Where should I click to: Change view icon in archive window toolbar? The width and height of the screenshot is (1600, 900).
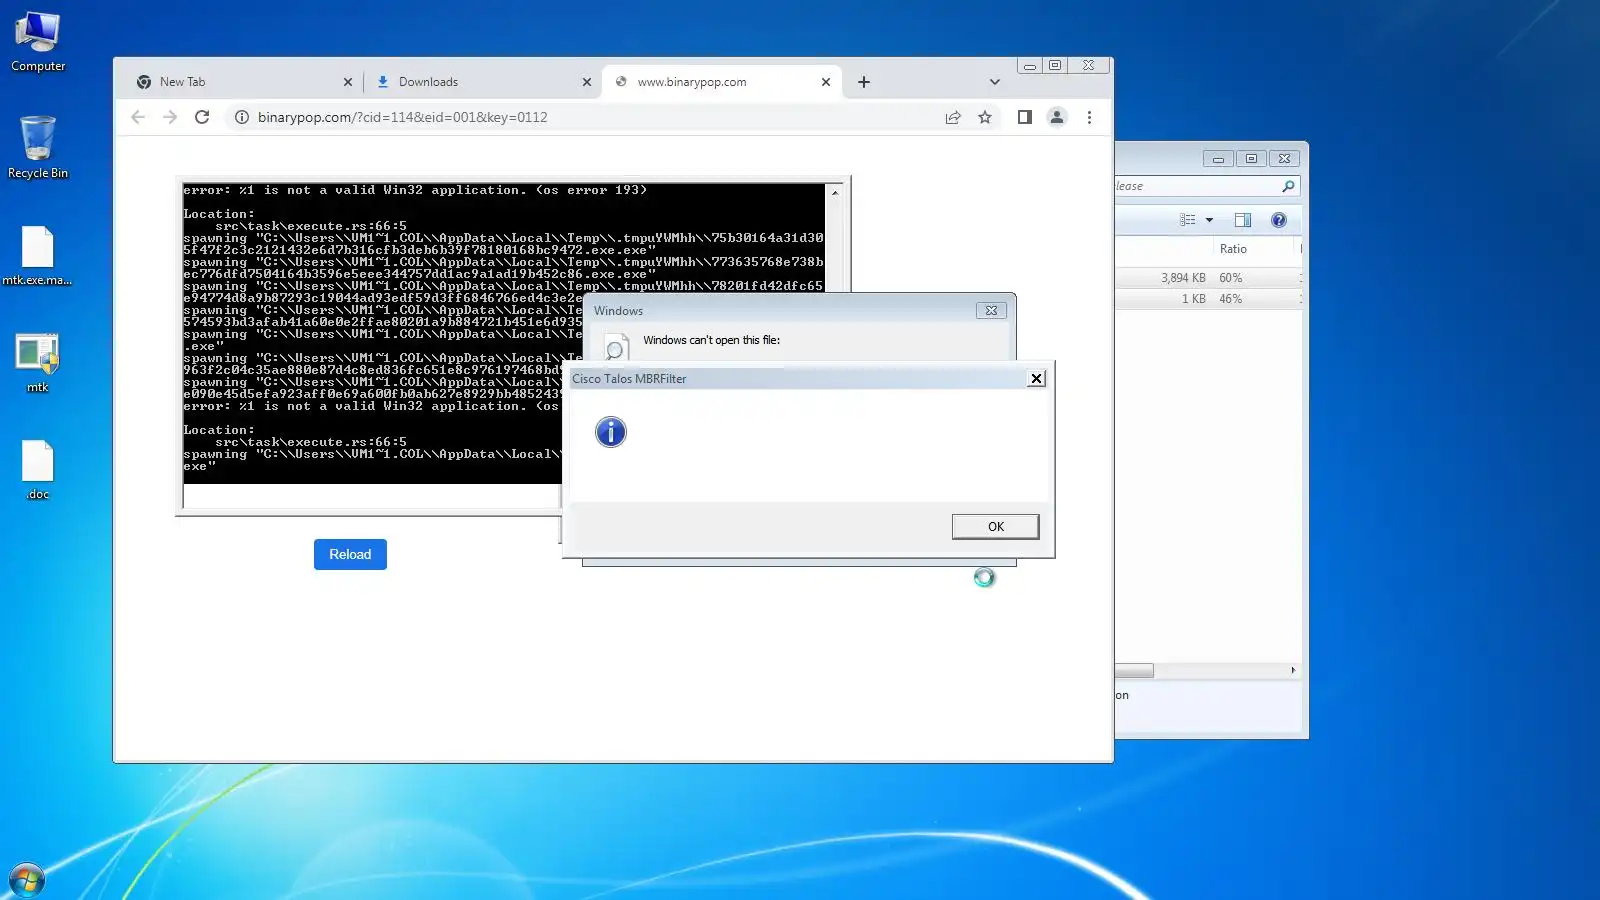point(1187,220)
